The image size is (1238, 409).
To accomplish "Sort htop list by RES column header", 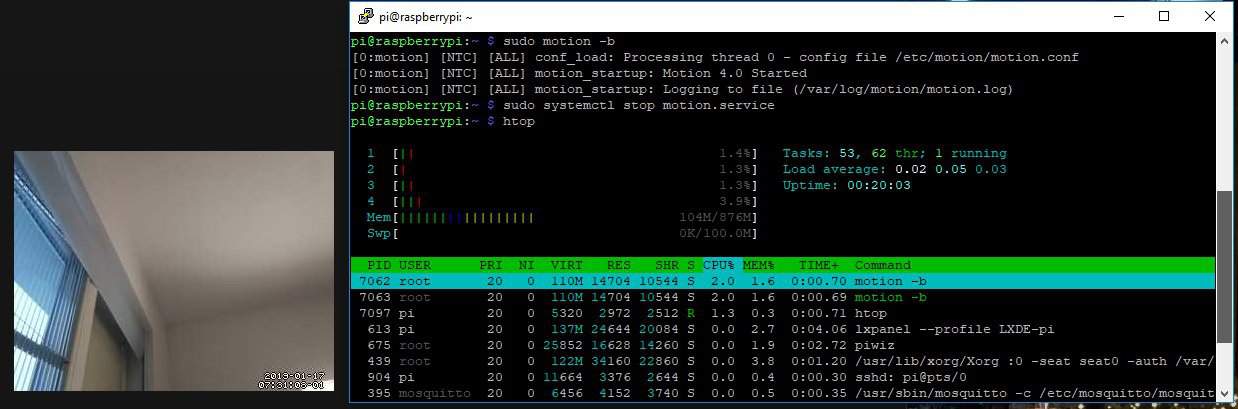I will [x=618, y=265].
